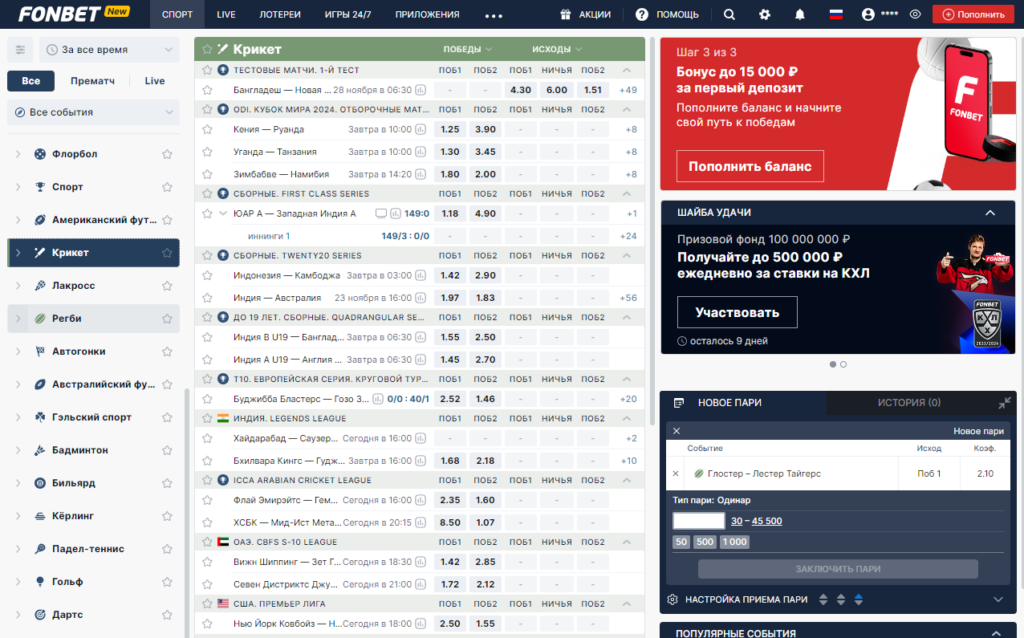The height and width of the screenshot is (638, 1024).
Task: Toggle balance visibility eye icon
Action: [915, 14]
